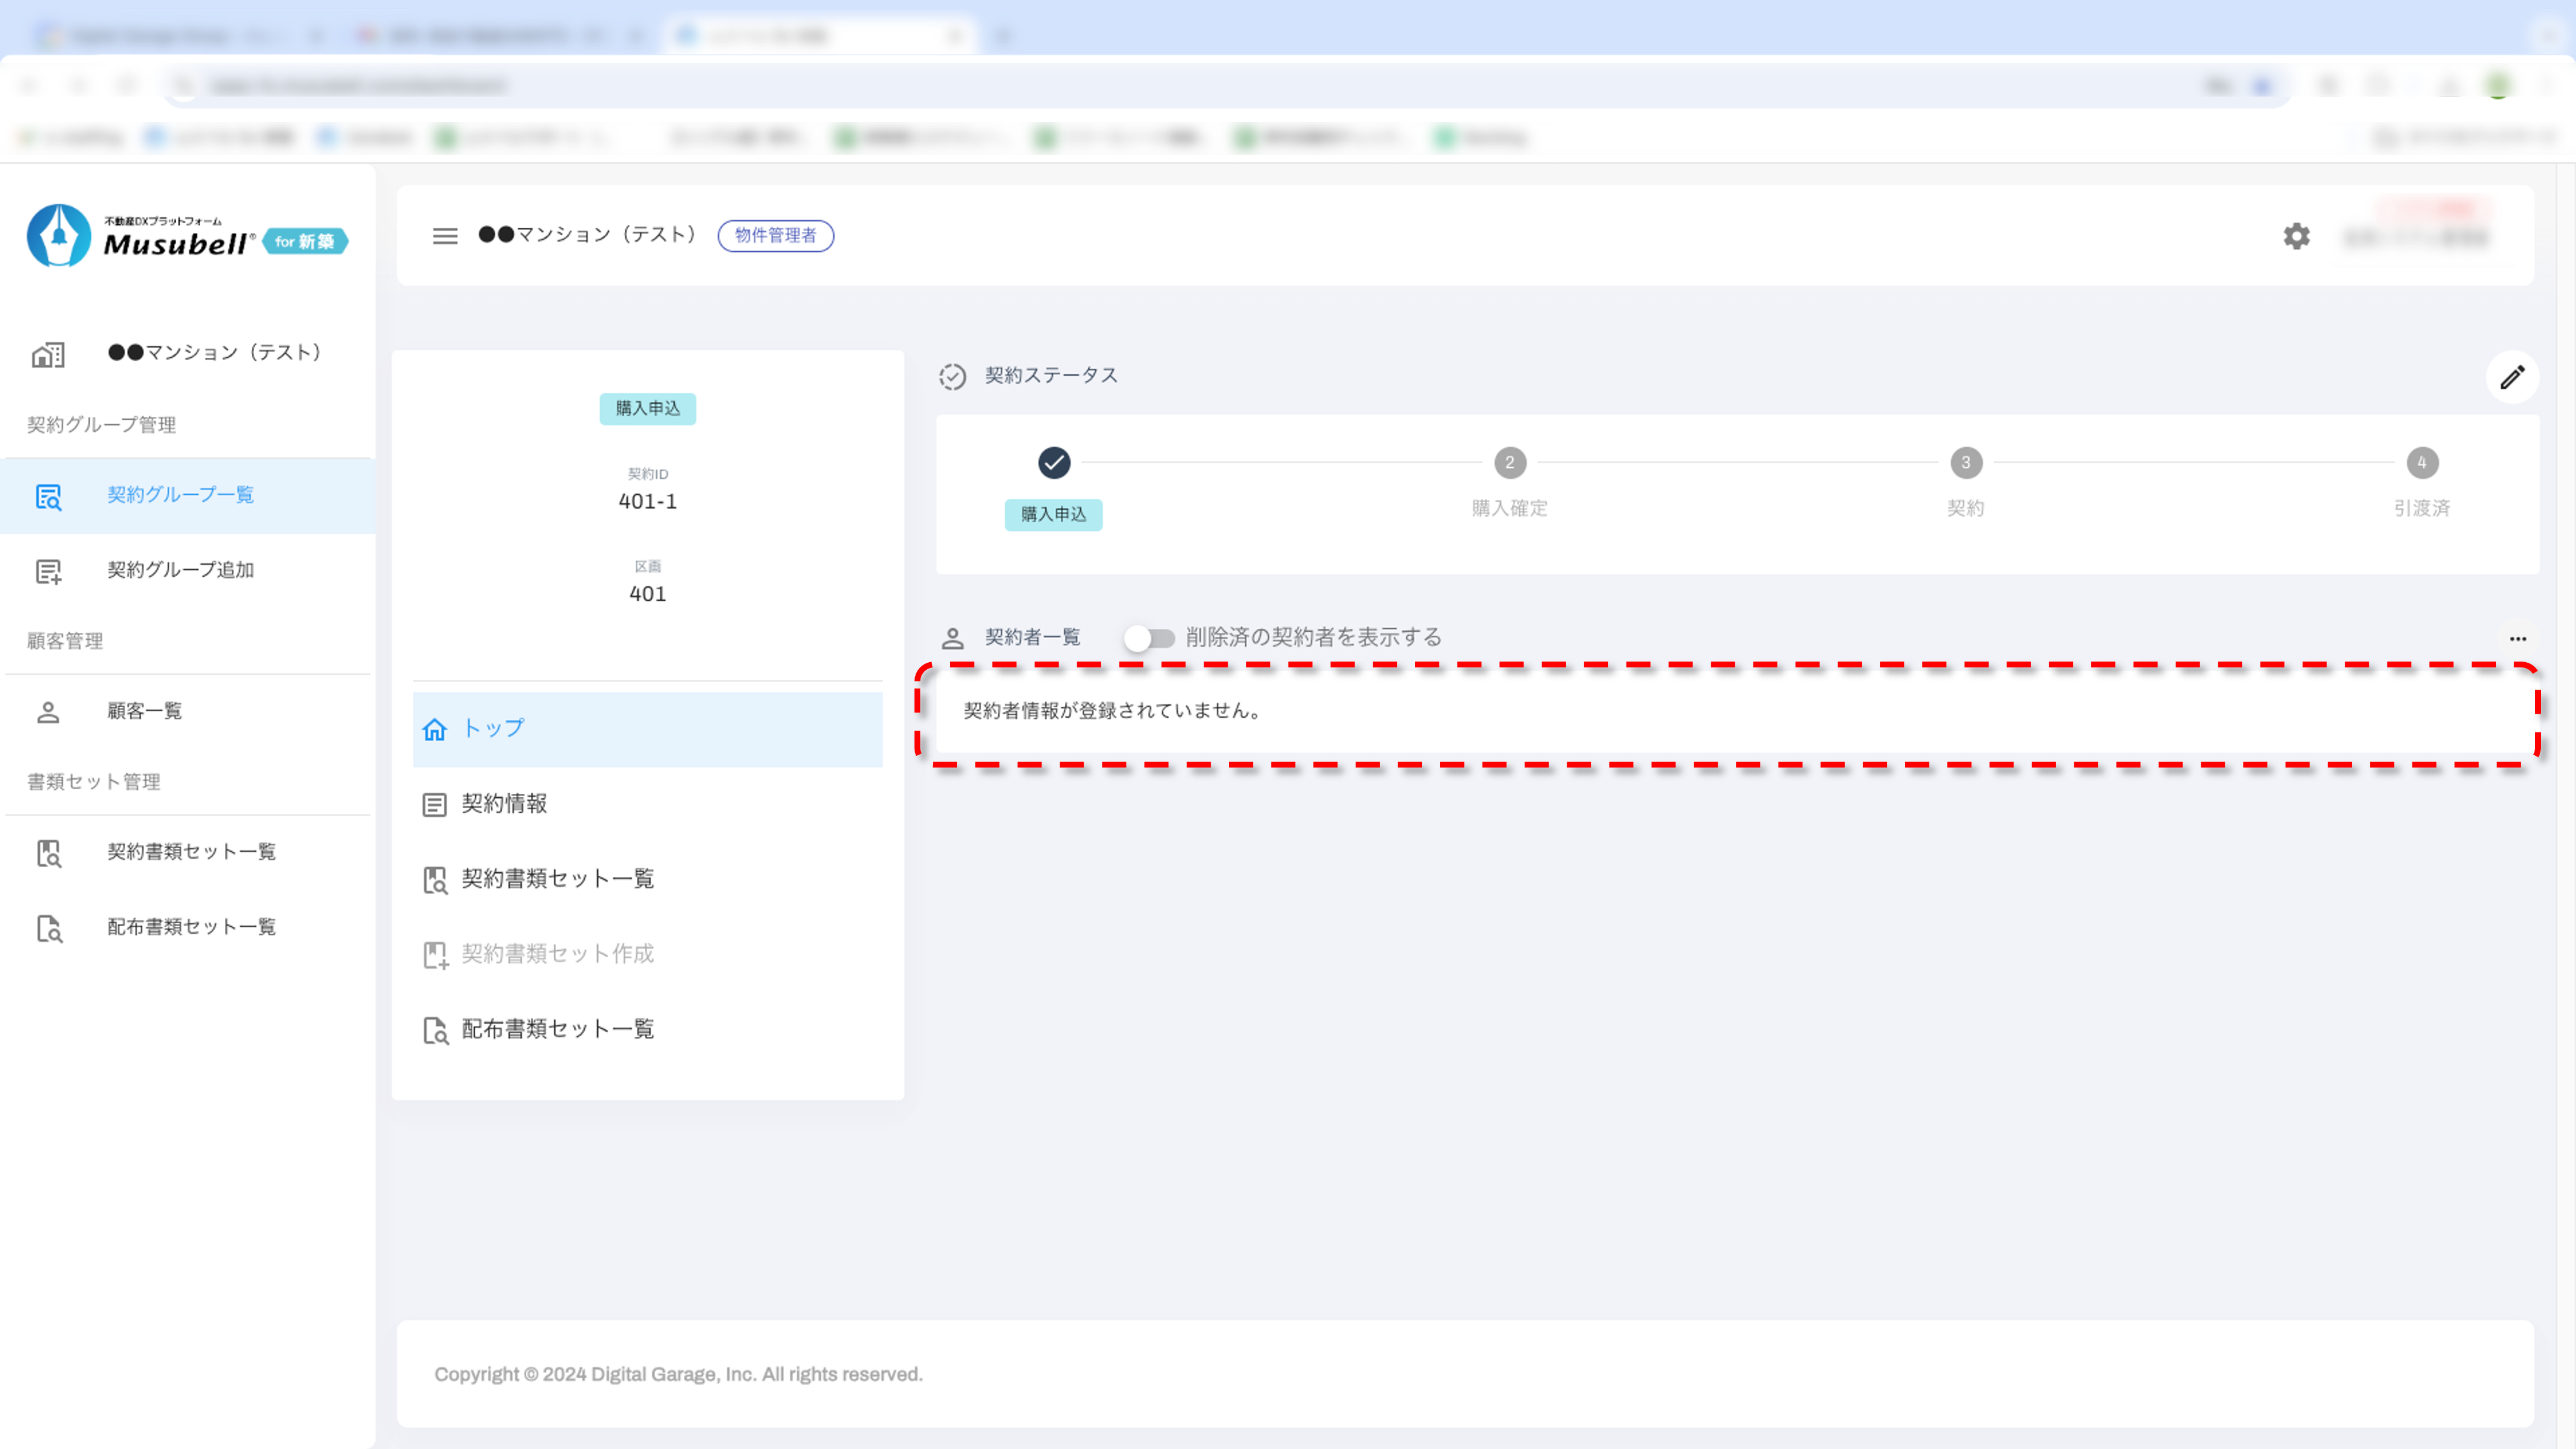The image size is (2576, 1449).
Task: Open 契約情報 in the contract menu
Action: click(504, 804)
